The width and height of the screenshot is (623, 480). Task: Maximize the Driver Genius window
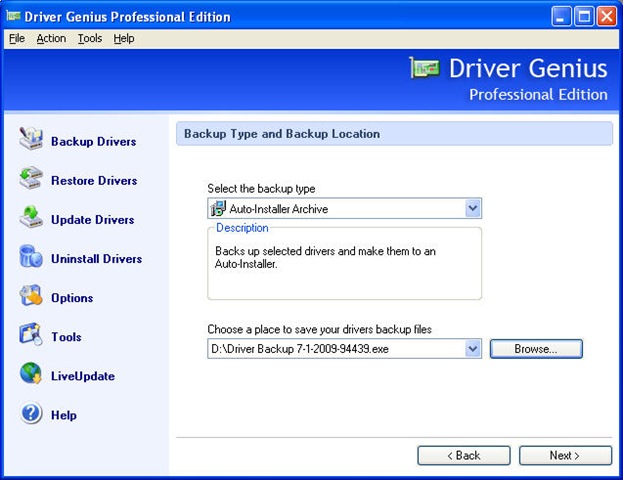[584, 16]
